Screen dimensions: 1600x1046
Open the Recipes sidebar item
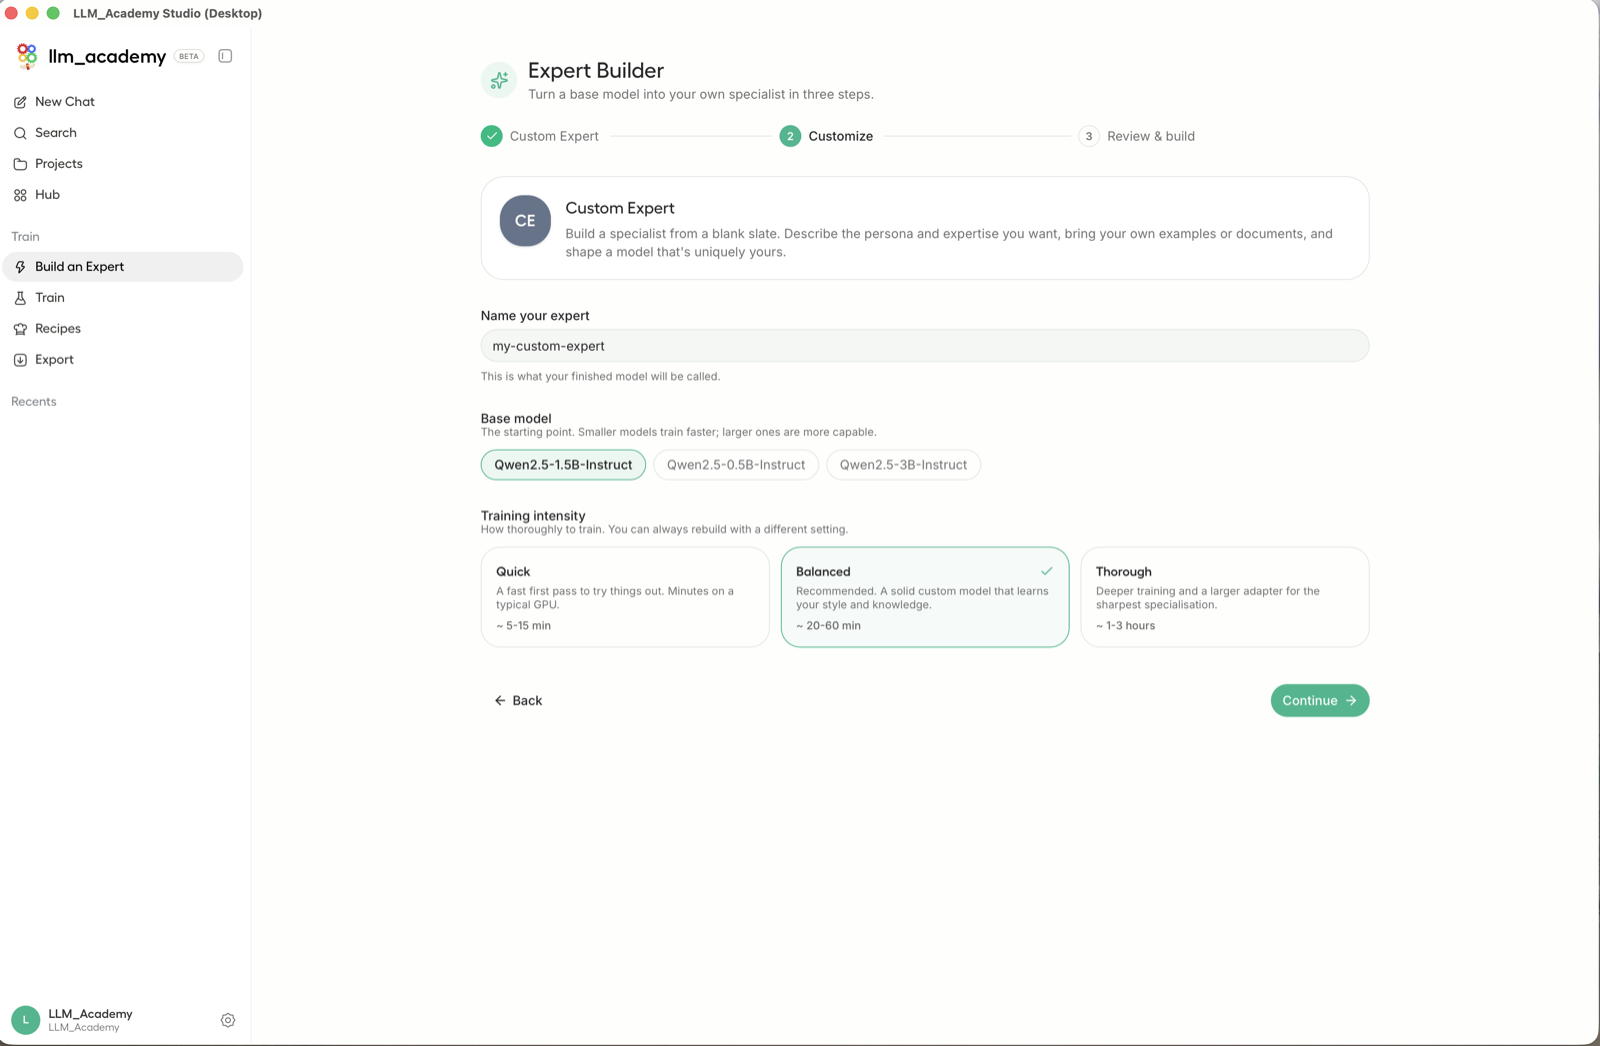pyautogui.click(x=123, y=329)
